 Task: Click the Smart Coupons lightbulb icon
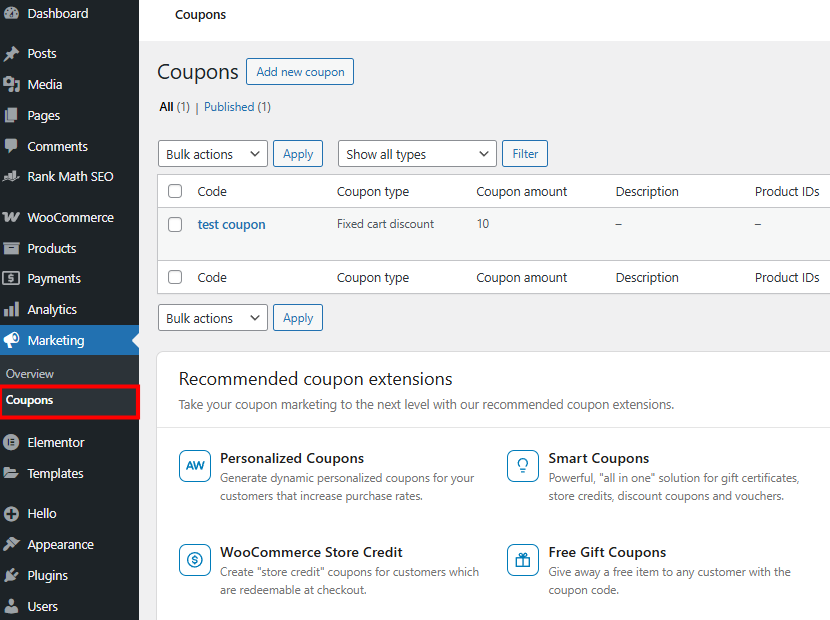[x=522, y=466]
